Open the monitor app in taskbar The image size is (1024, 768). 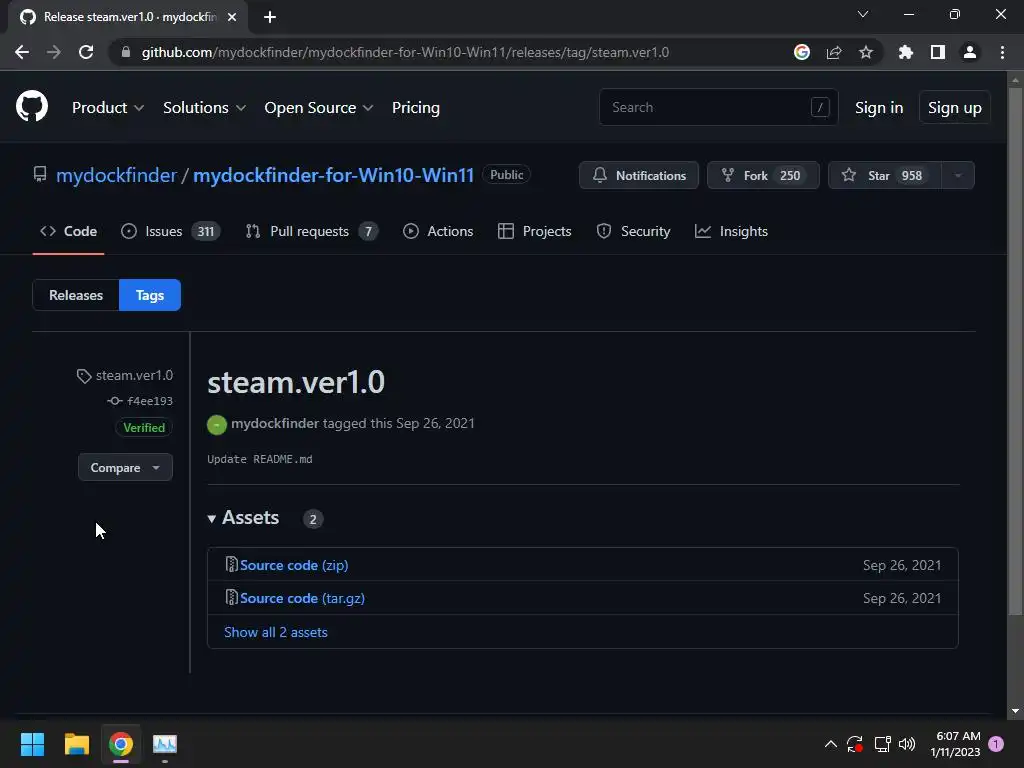click(x=165, y=744)
